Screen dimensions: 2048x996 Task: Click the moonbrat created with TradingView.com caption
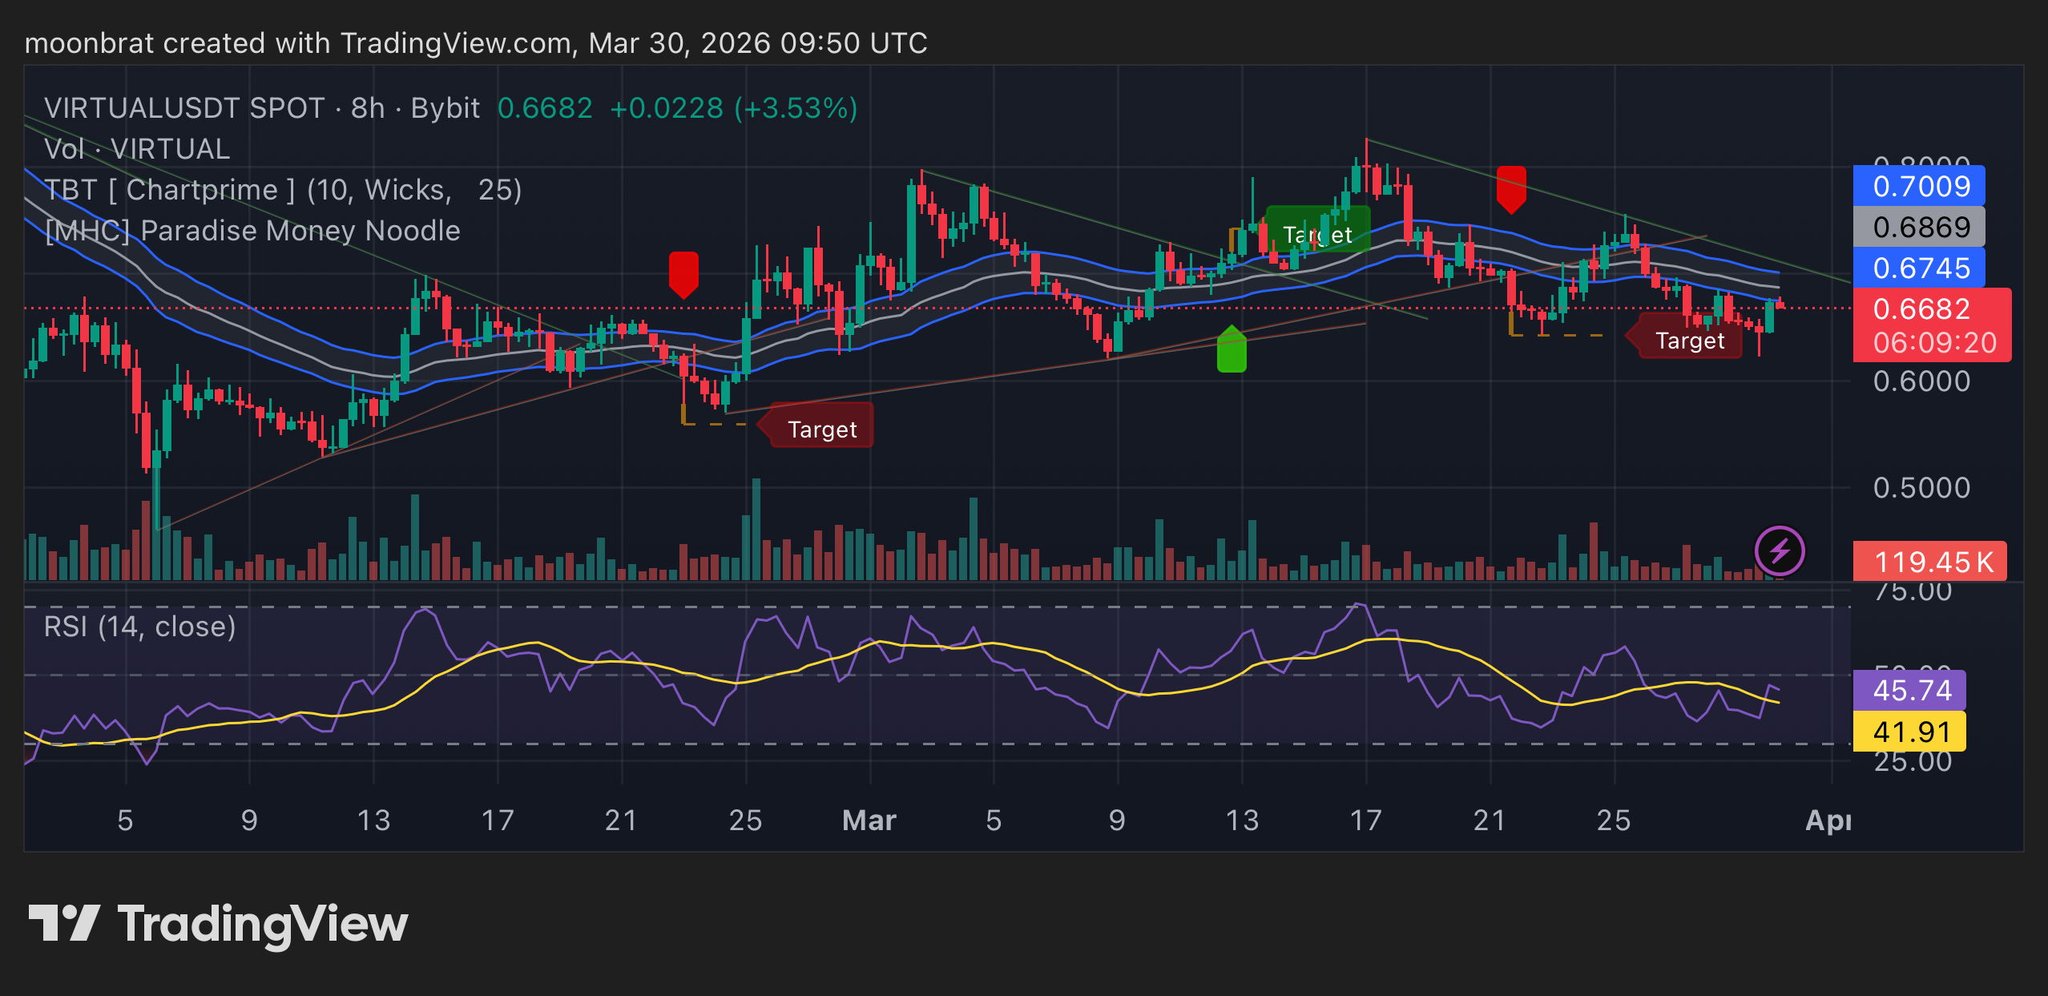click(476, 43)
